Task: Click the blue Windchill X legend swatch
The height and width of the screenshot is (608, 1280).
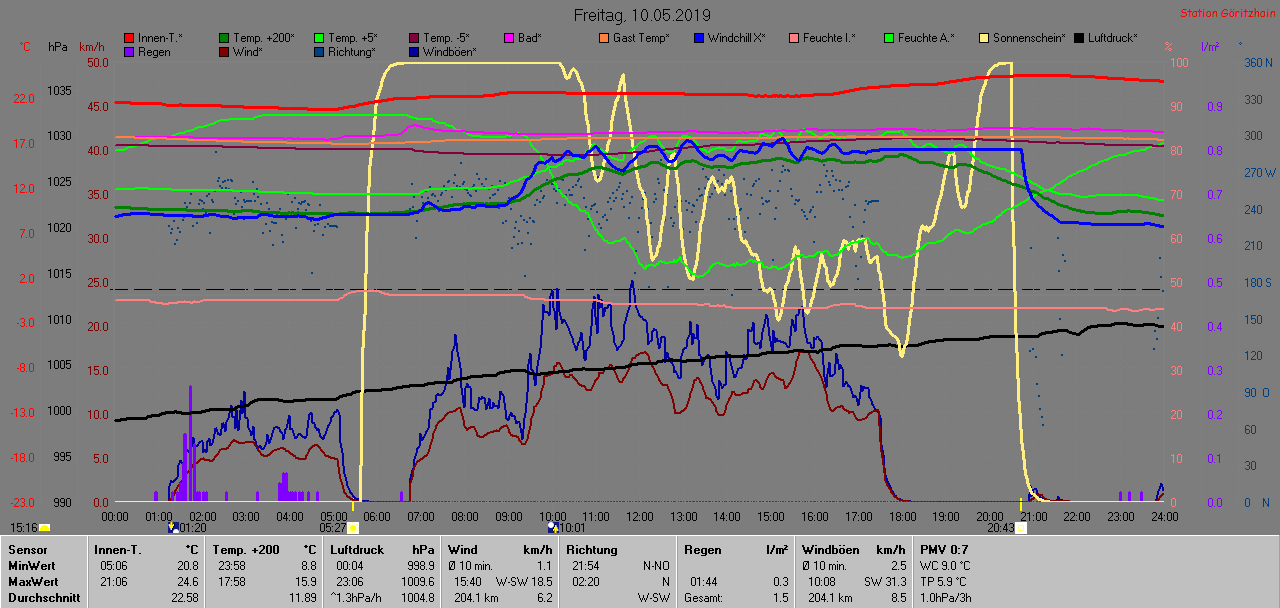Action: tap(699, 38)
